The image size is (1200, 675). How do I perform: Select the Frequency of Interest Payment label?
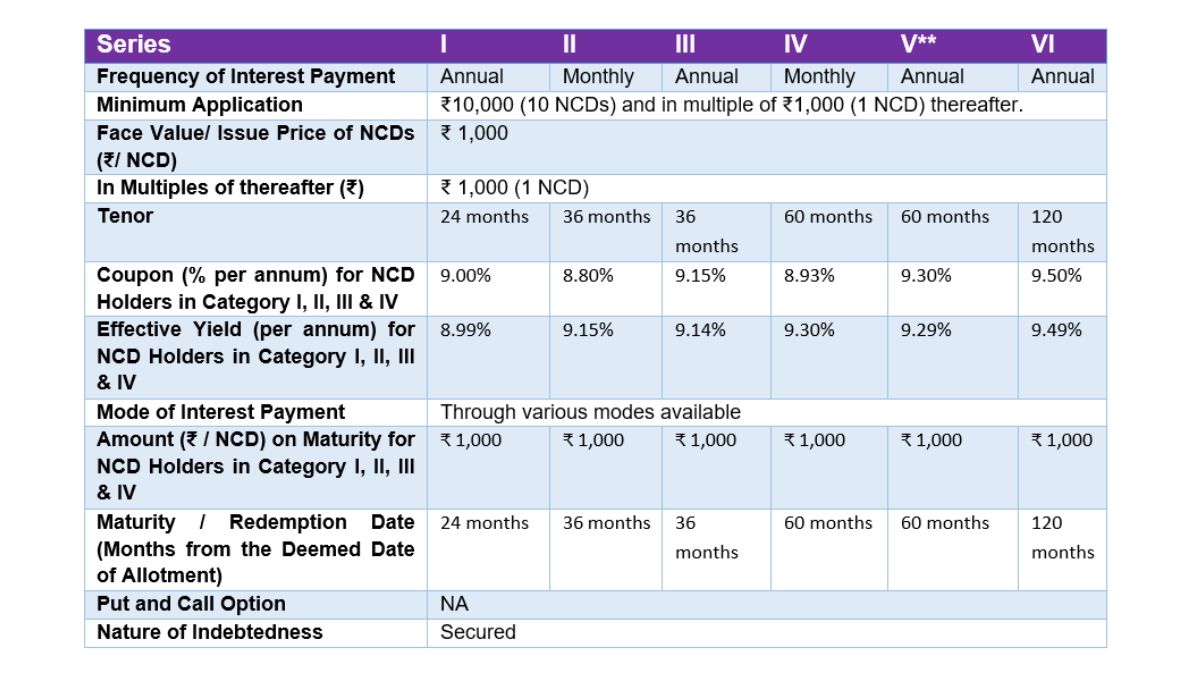(x=246, y=77)
